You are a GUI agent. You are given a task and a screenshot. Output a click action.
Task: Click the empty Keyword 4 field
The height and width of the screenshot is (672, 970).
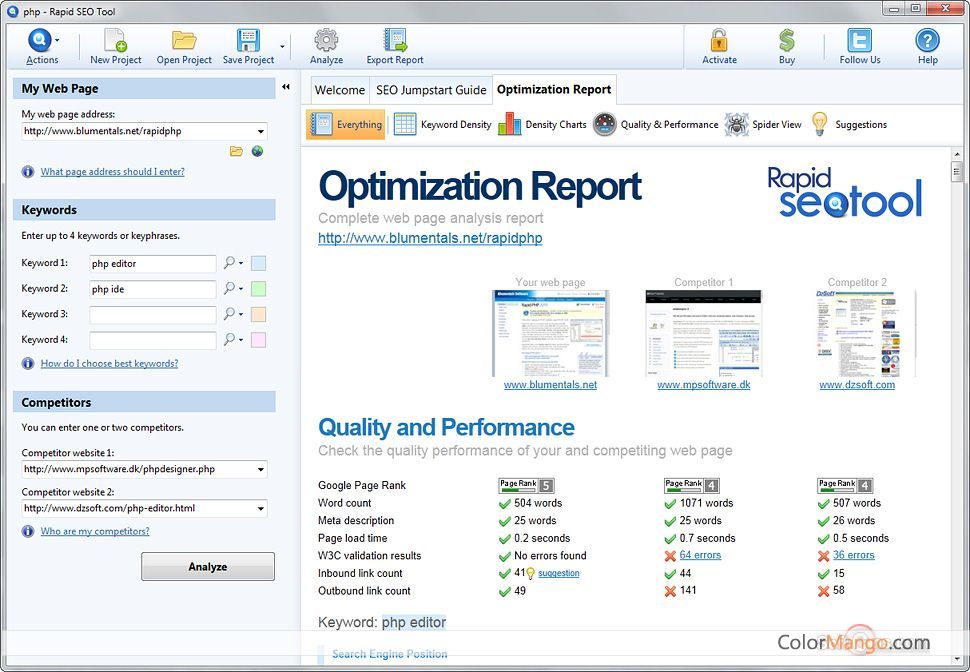153,340
